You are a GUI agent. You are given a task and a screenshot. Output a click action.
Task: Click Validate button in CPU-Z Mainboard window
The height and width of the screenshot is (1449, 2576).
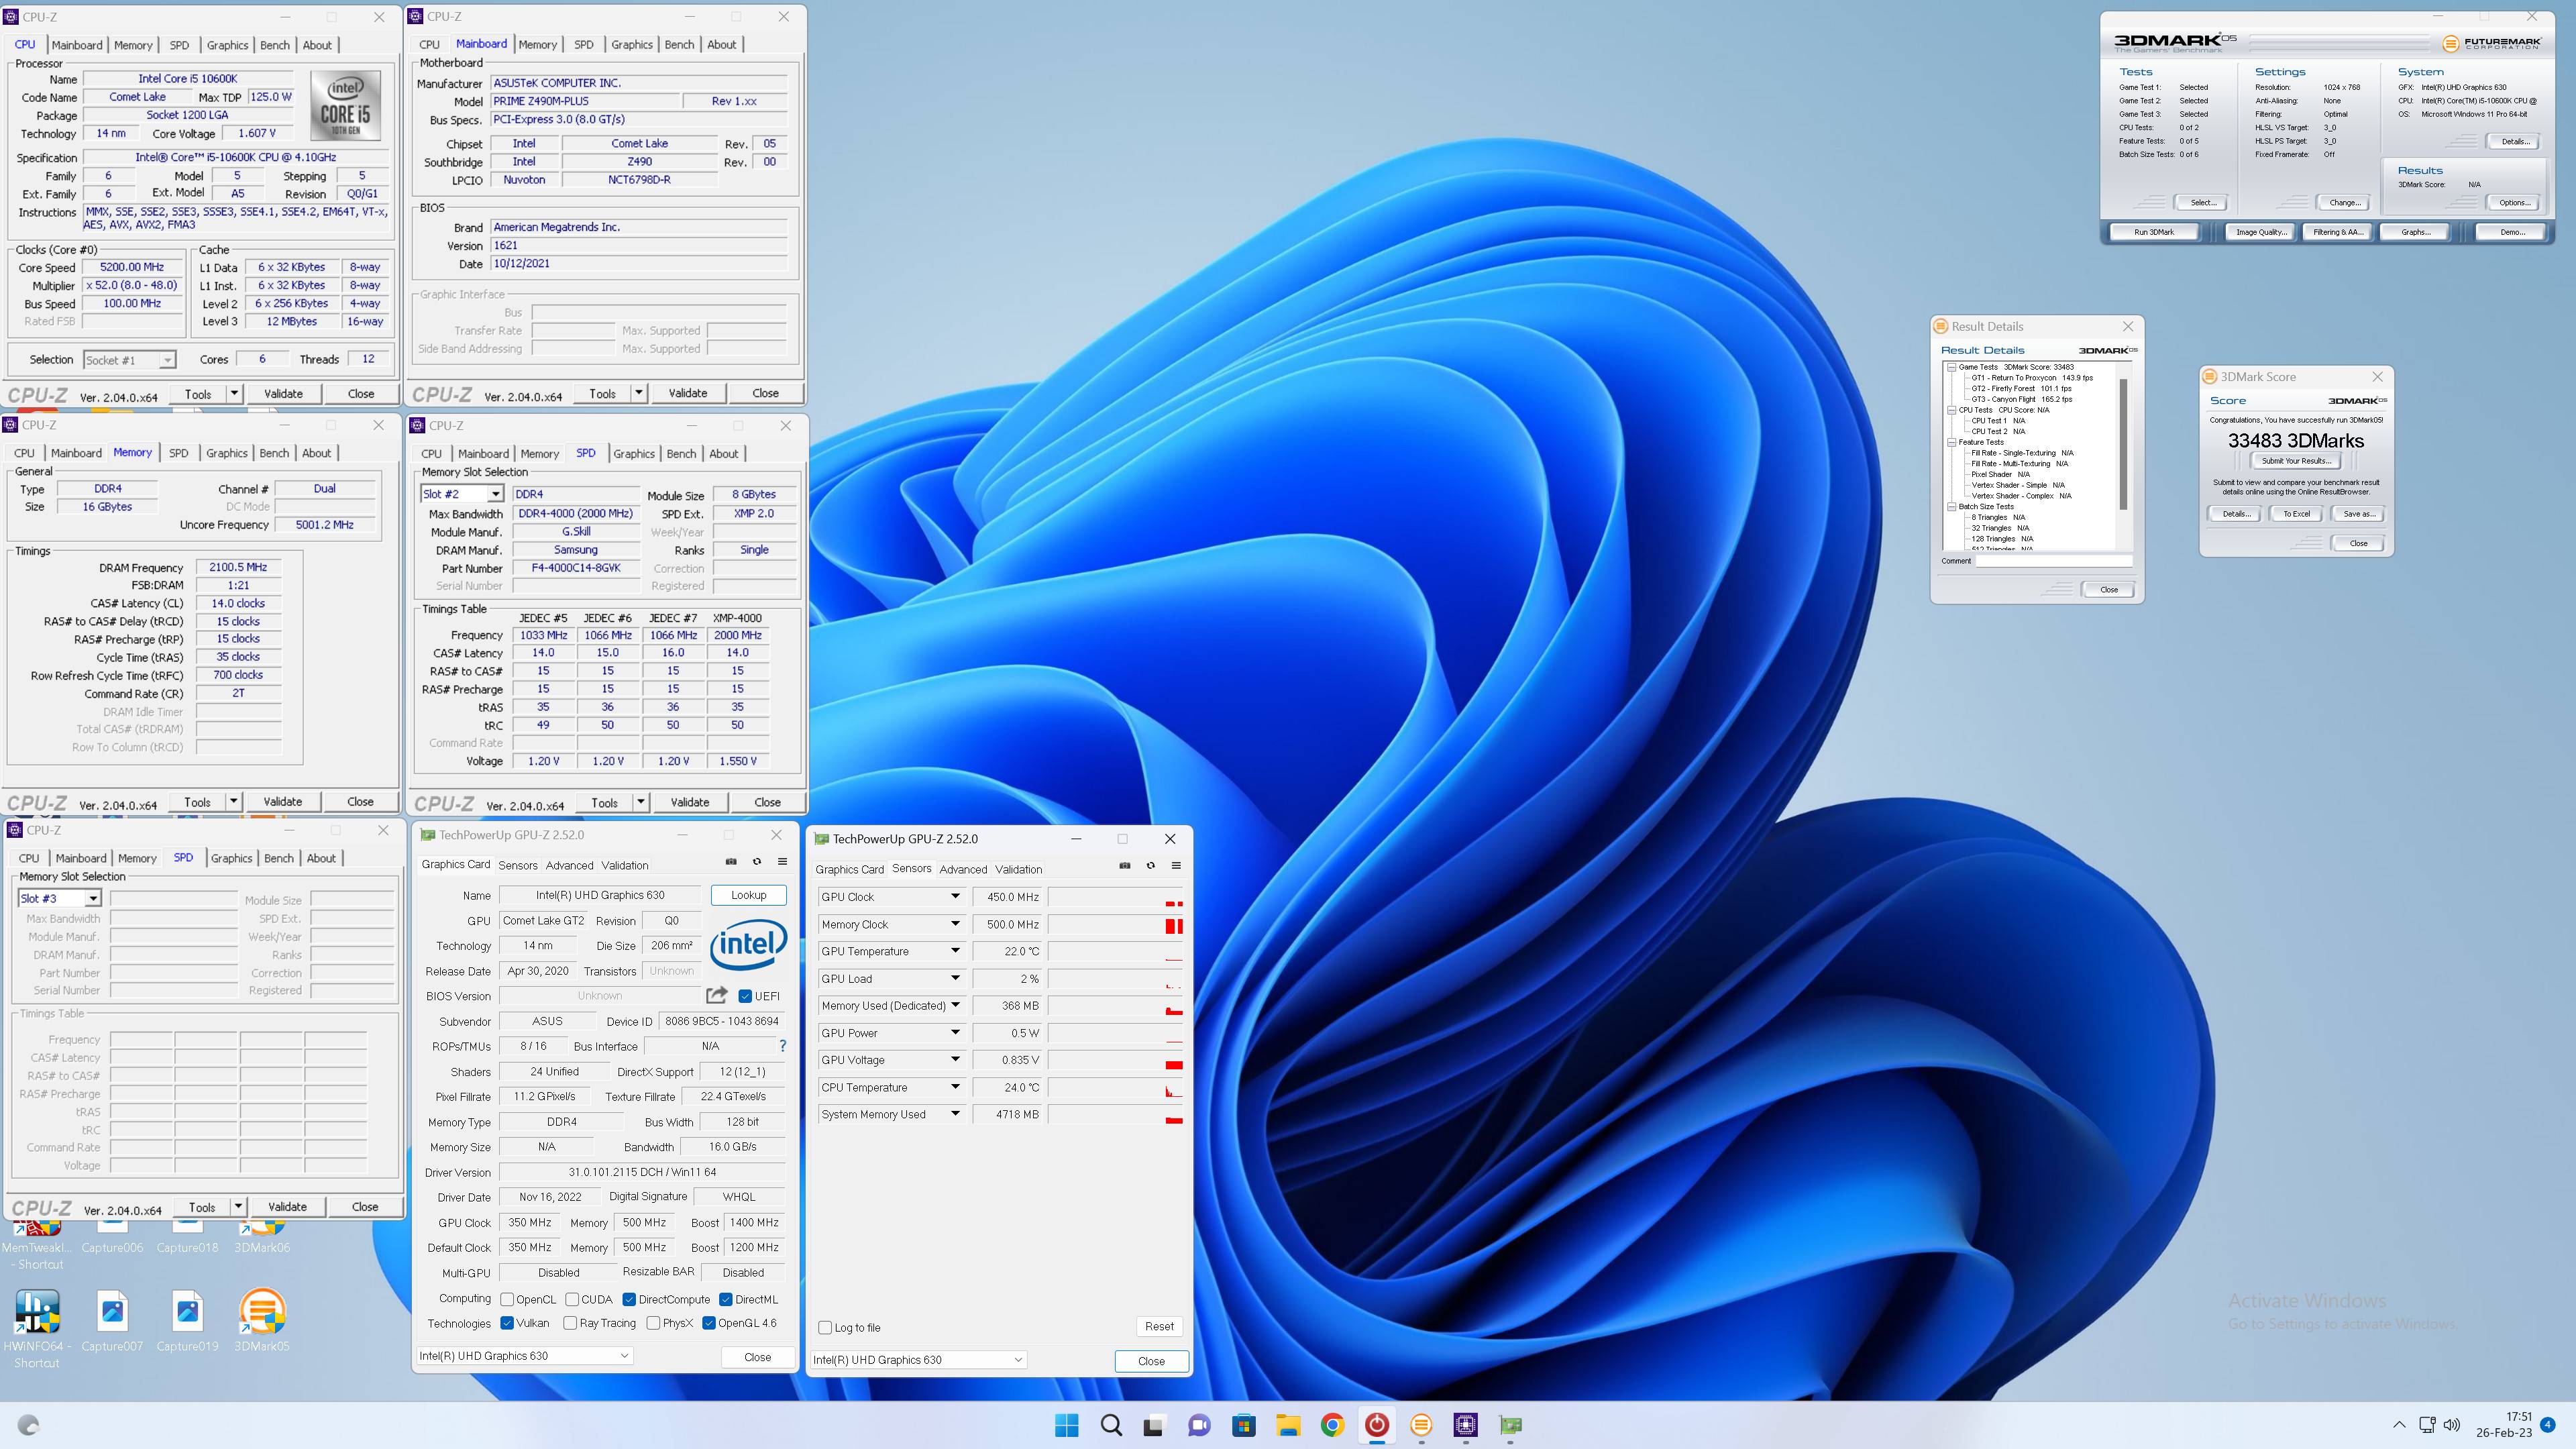[688, 393]
